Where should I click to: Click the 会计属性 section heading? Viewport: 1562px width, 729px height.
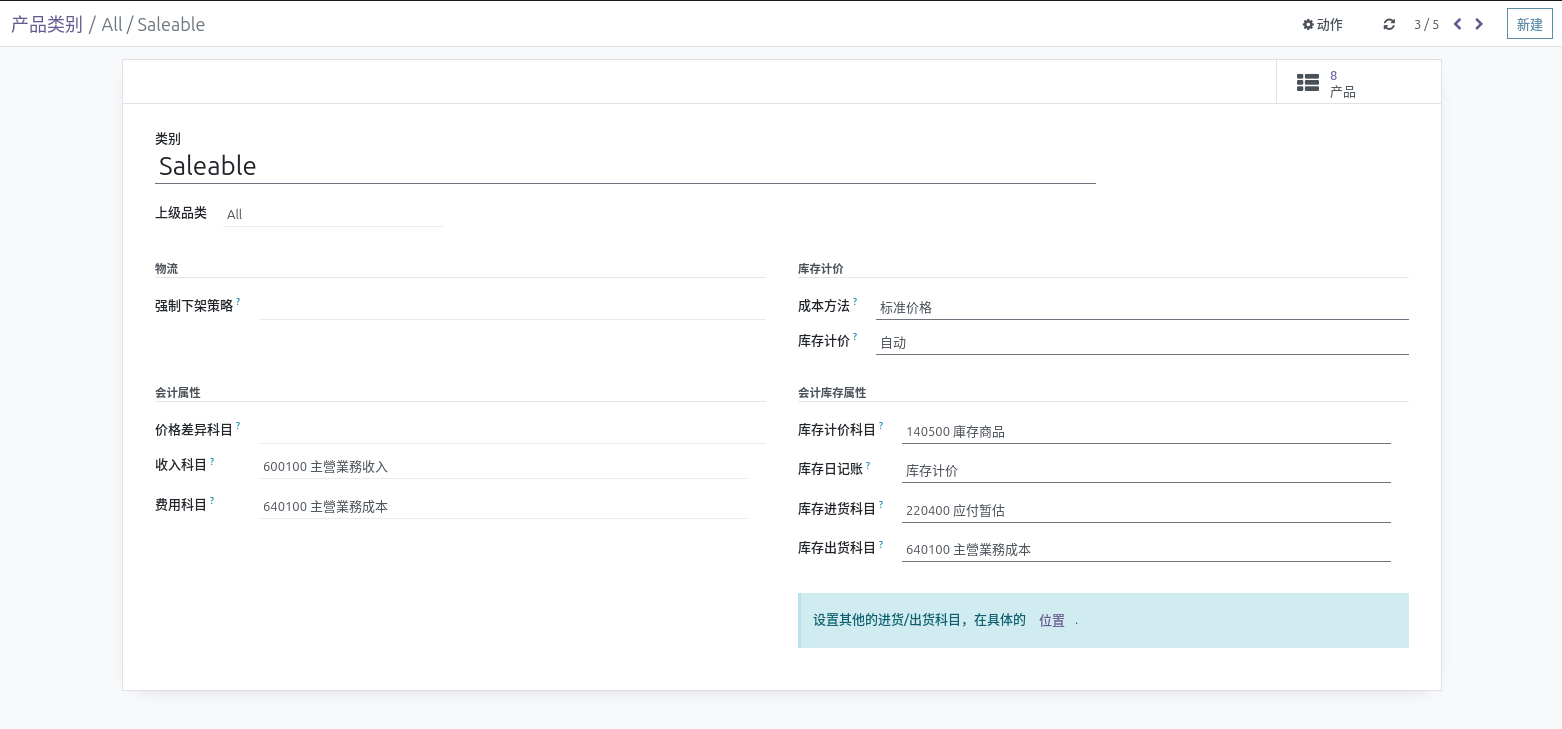178,393
